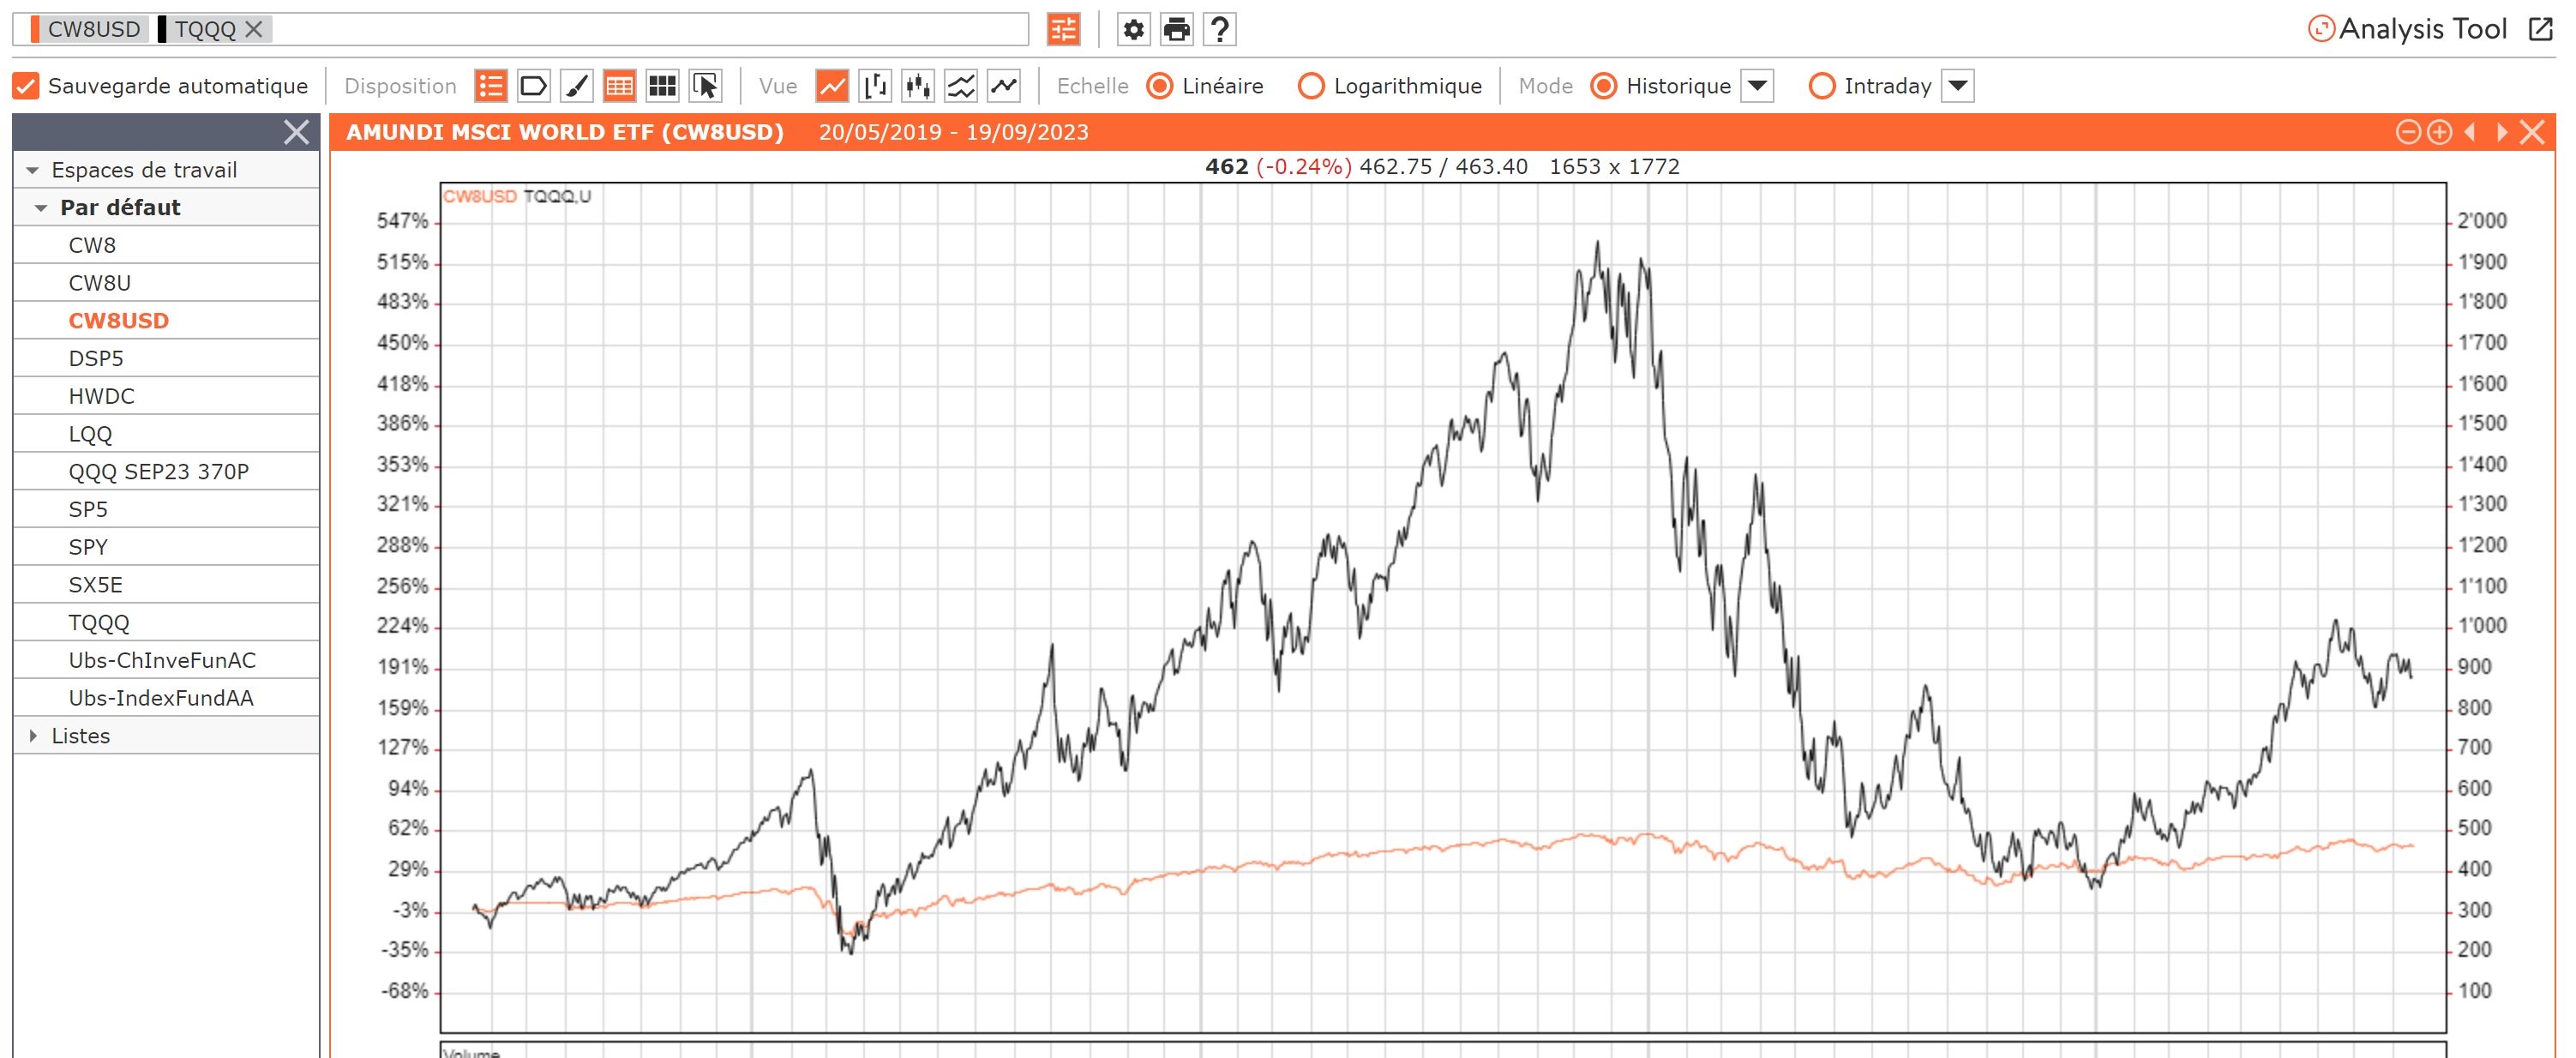Open help using the question mark icon
This screenshot has width=2576, height=1058.
click(x=1219, y=29)
